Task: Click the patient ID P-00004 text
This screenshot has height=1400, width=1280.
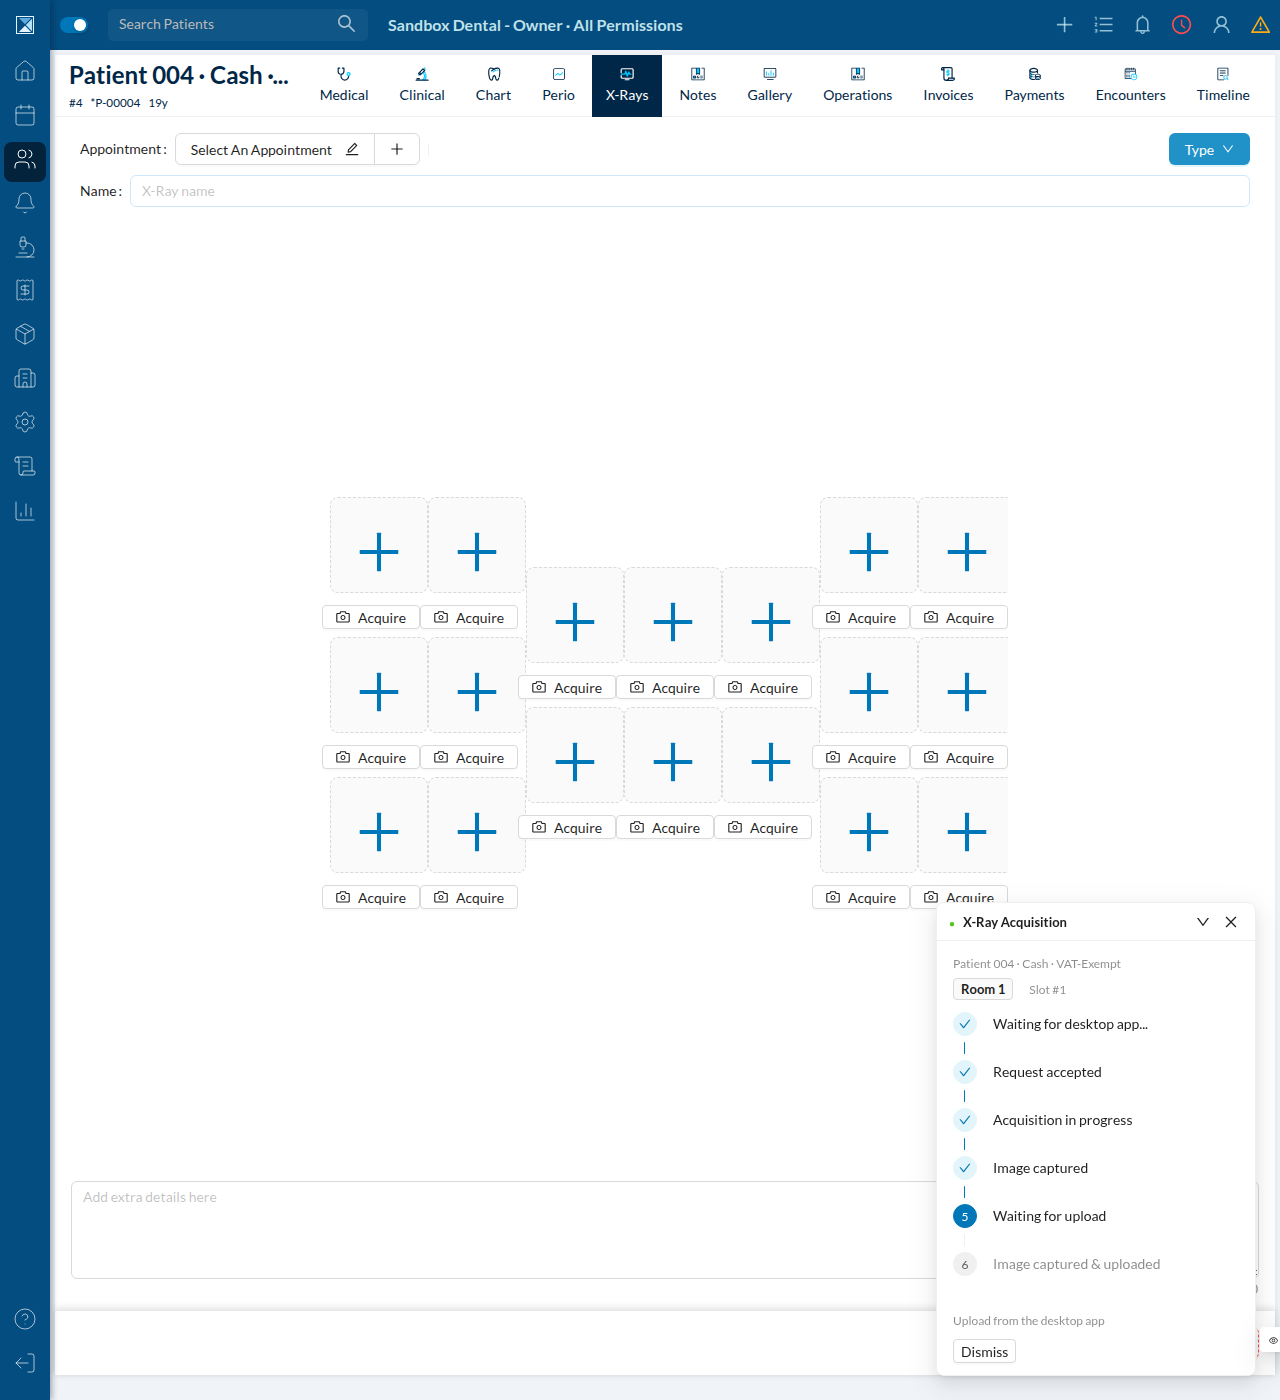Action: coord(116,103)
